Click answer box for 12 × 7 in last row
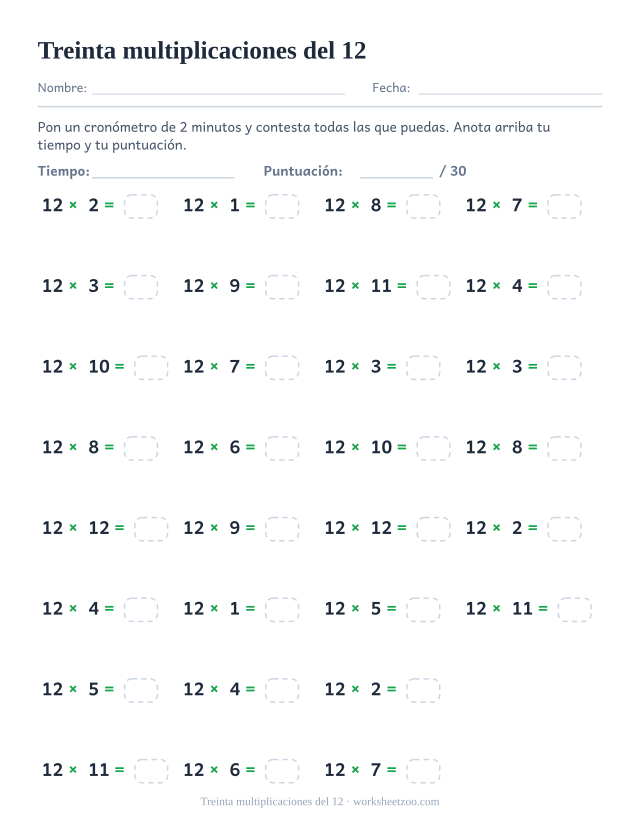Viewport: 640px width, 829px height. click(x=423, y=771)
